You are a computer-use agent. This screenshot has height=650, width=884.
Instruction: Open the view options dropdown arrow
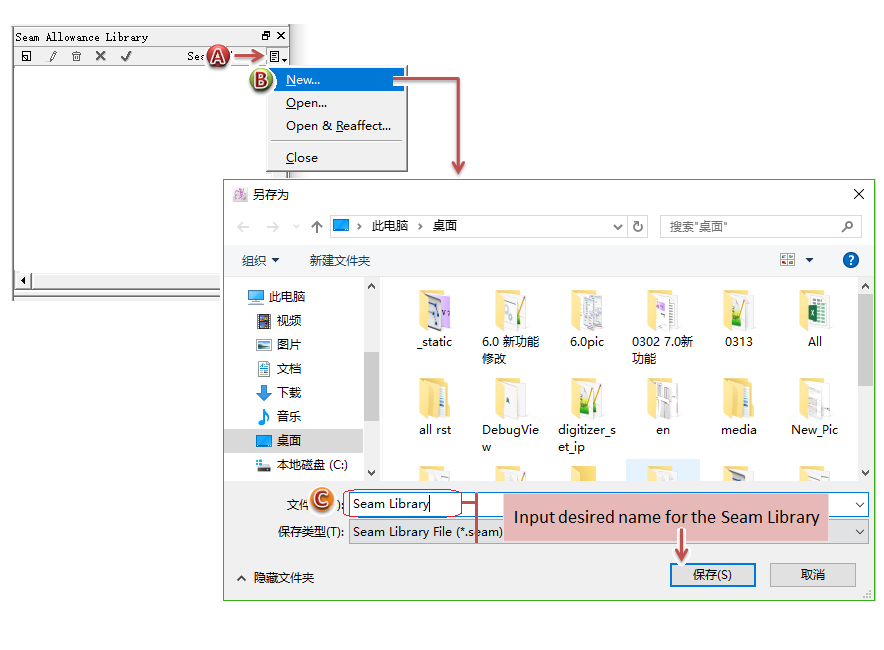click(810, 261)
